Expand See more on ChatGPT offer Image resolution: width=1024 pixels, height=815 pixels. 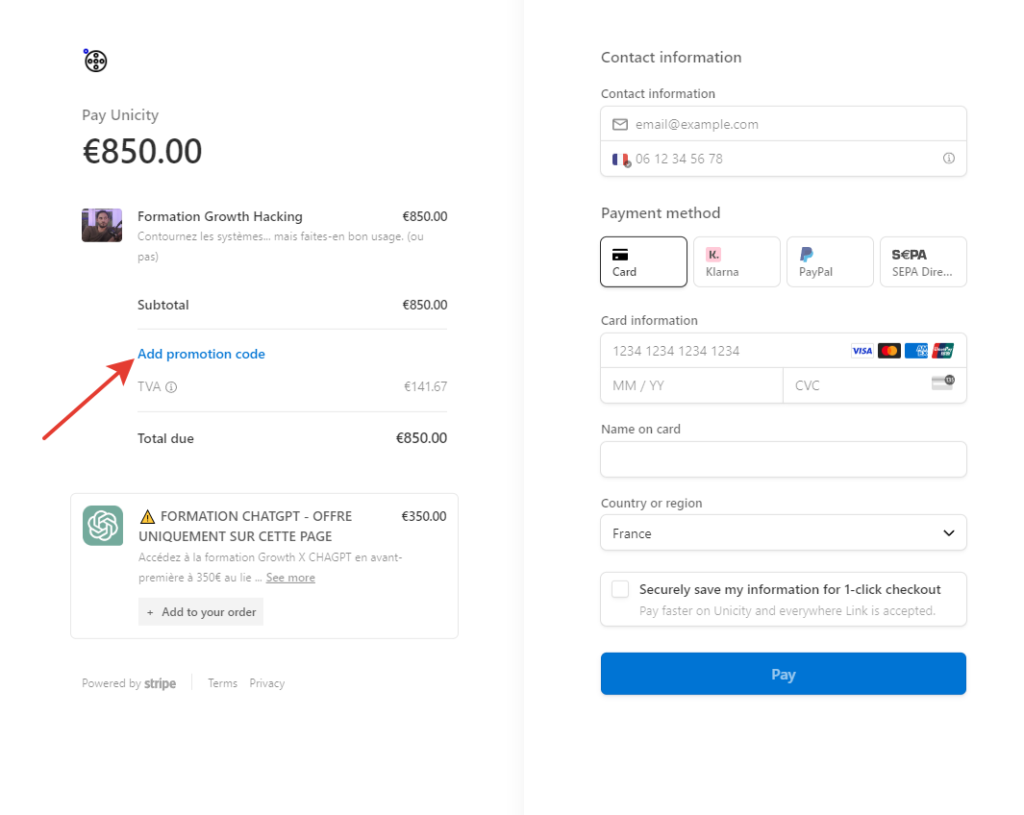point(291,578)
